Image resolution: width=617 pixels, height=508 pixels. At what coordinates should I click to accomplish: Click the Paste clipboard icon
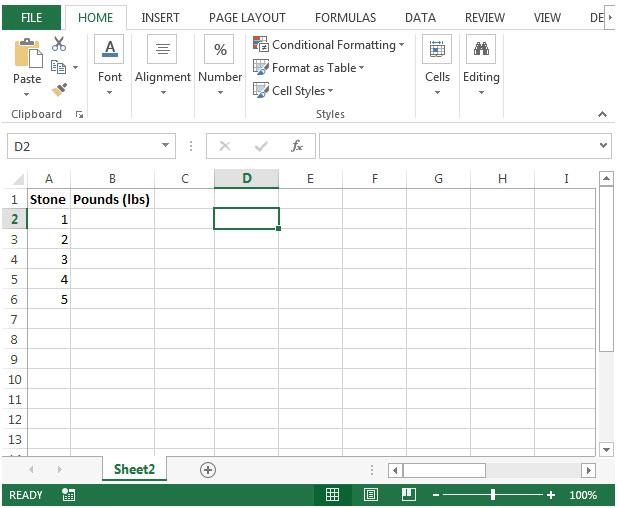[x=28, y=54]
